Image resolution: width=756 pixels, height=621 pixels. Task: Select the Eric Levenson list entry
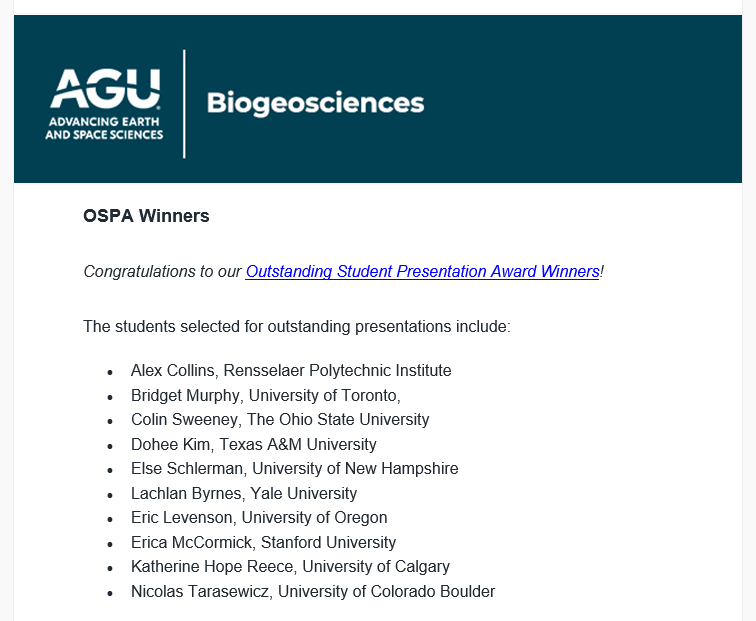tap(259, 517)
